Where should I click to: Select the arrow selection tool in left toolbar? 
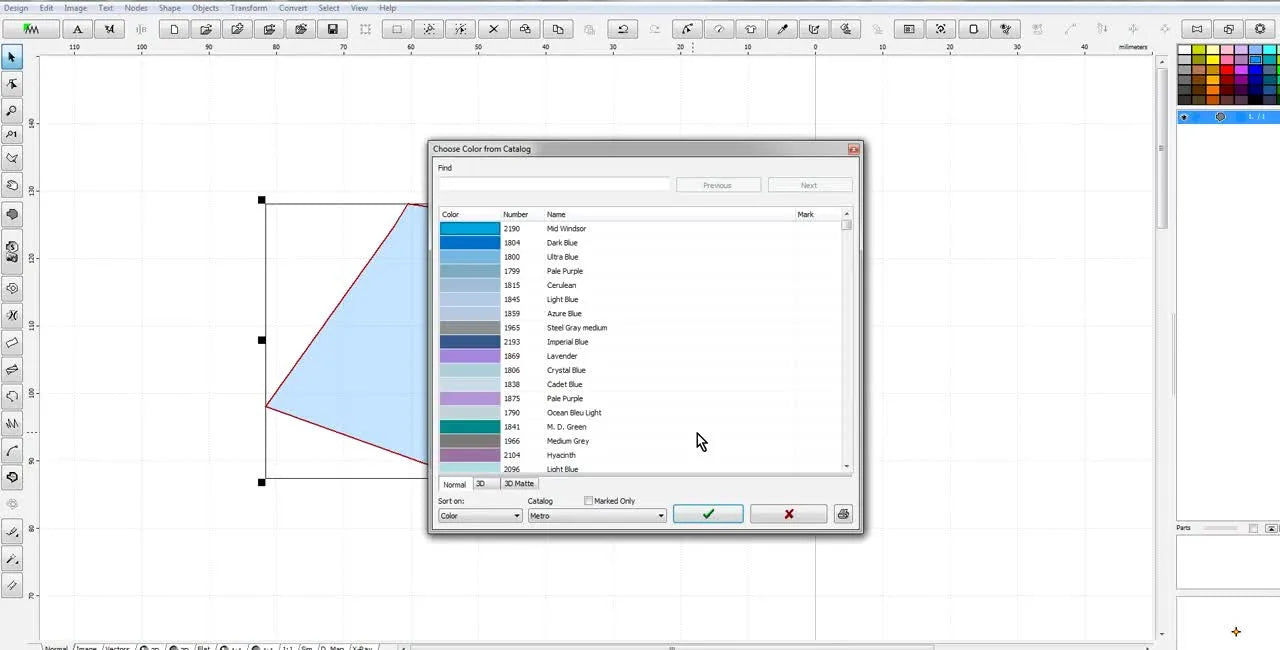12,58
